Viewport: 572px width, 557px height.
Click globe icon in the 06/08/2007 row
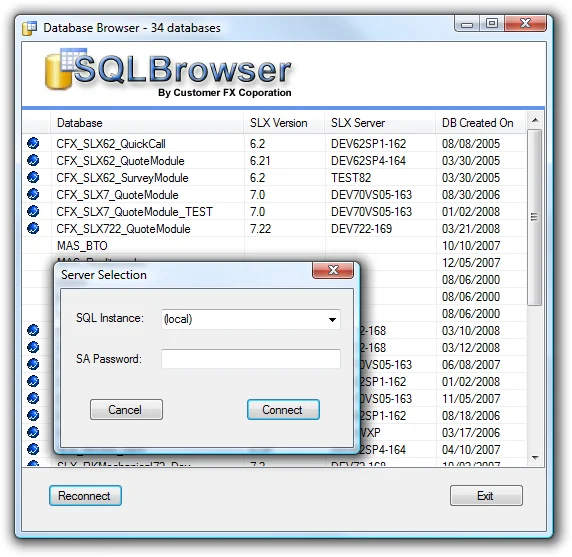tap(33, 364)
